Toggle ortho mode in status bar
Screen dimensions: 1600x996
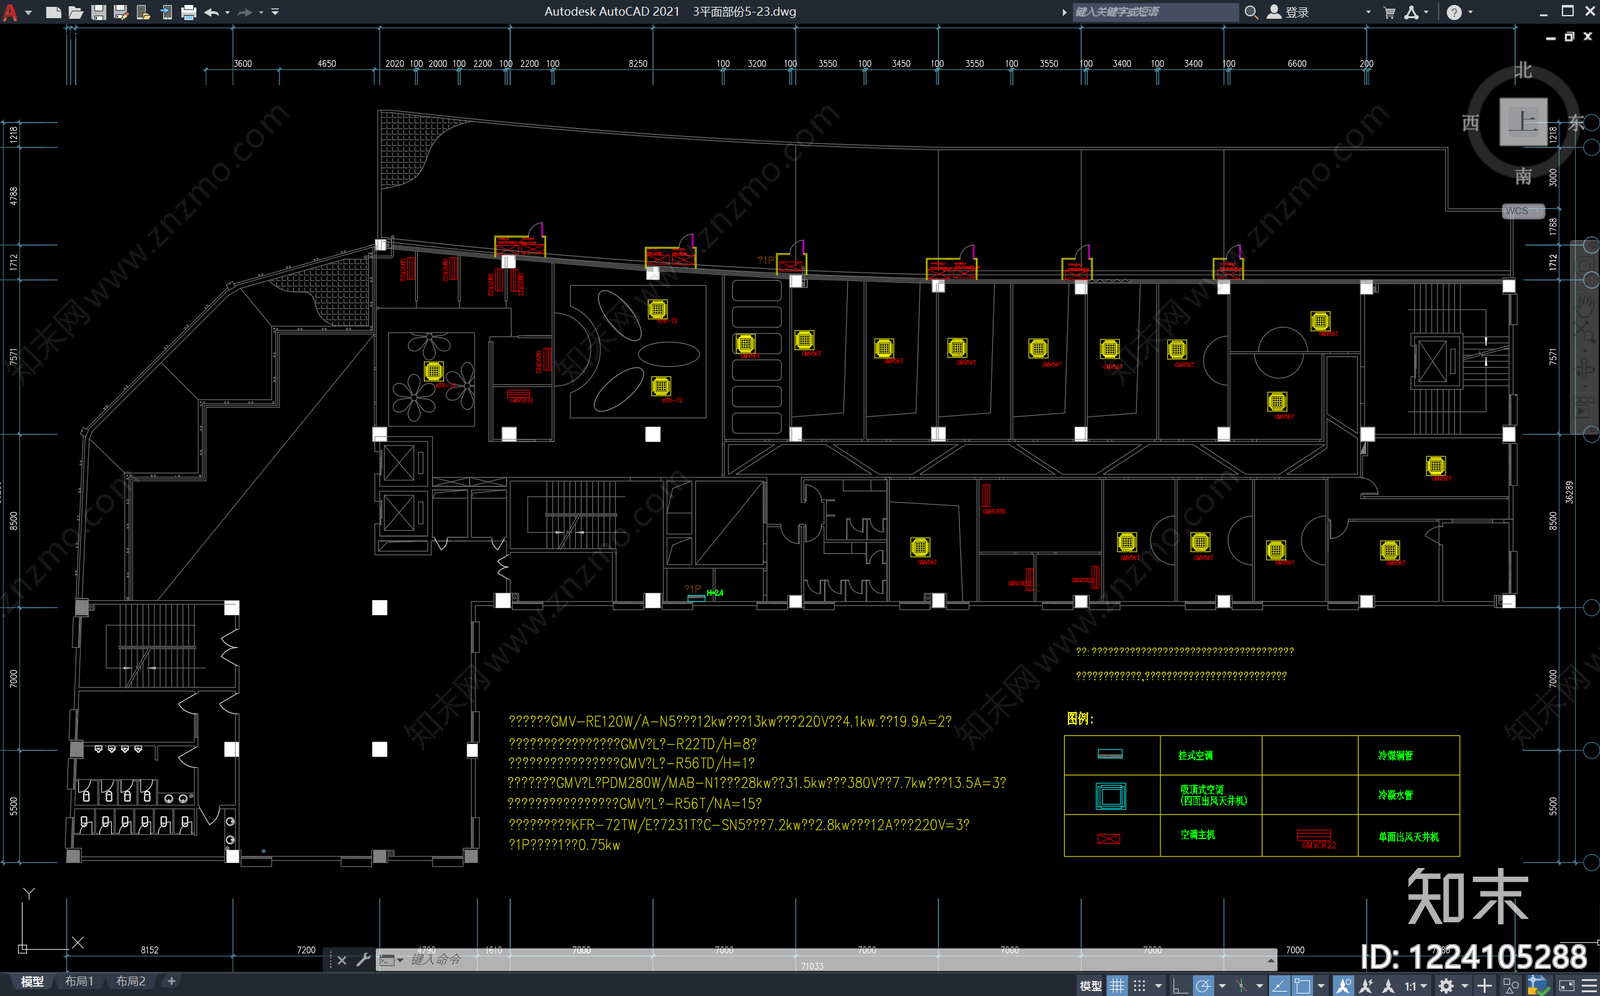pyautogui.click(x=1179, y=986)
